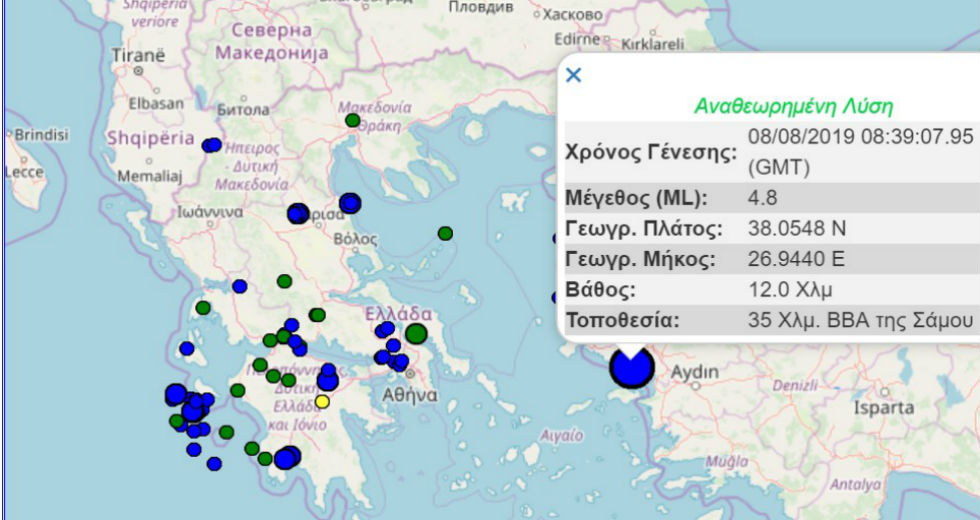This screenshot has width=980, height=520.
Task: Select the southernmost blue marker in the Ionian Sea
Action: 214,464
